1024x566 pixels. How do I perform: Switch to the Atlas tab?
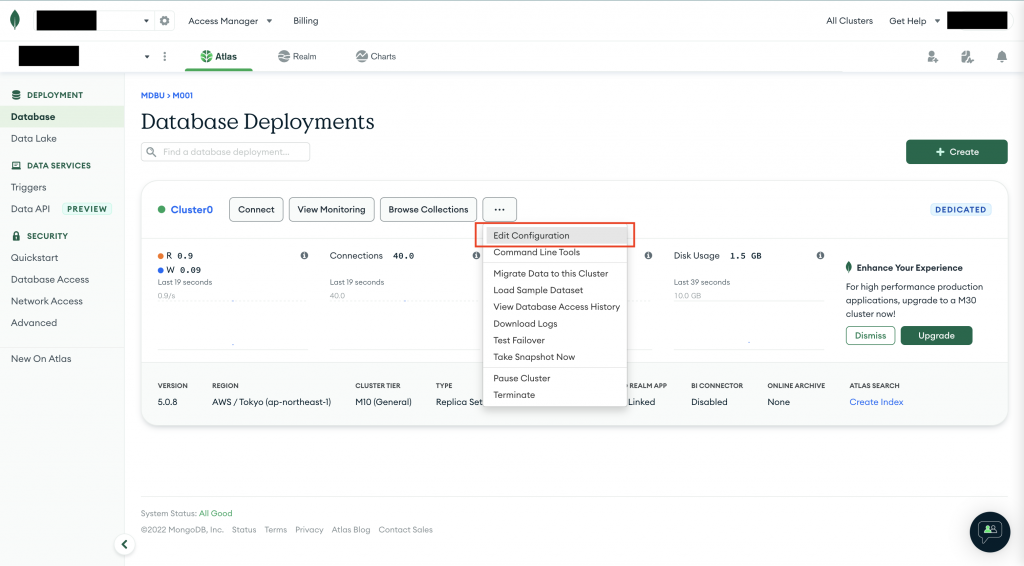(219, 57)
